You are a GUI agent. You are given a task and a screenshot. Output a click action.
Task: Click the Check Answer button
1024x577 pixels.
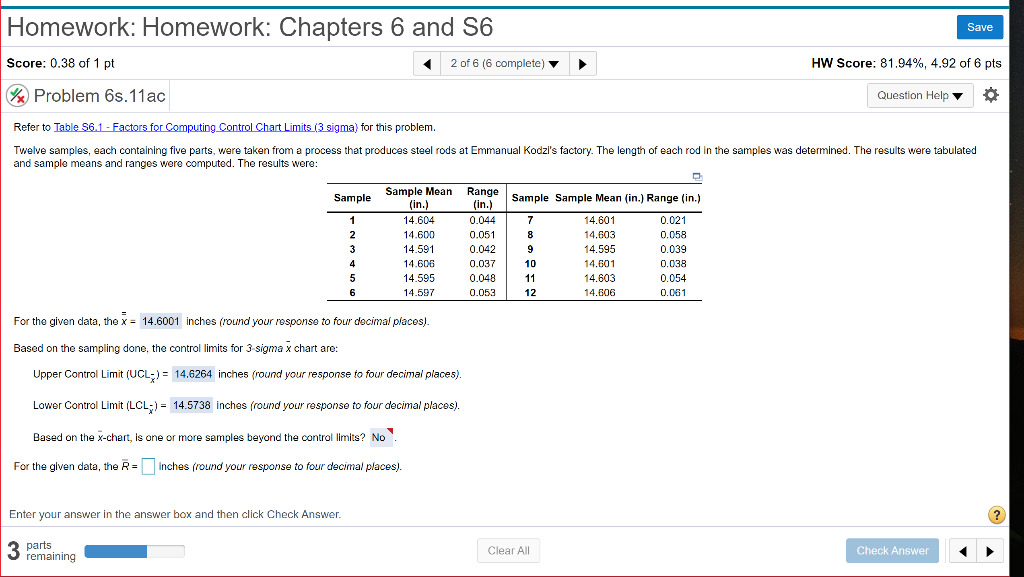[892, 551]
